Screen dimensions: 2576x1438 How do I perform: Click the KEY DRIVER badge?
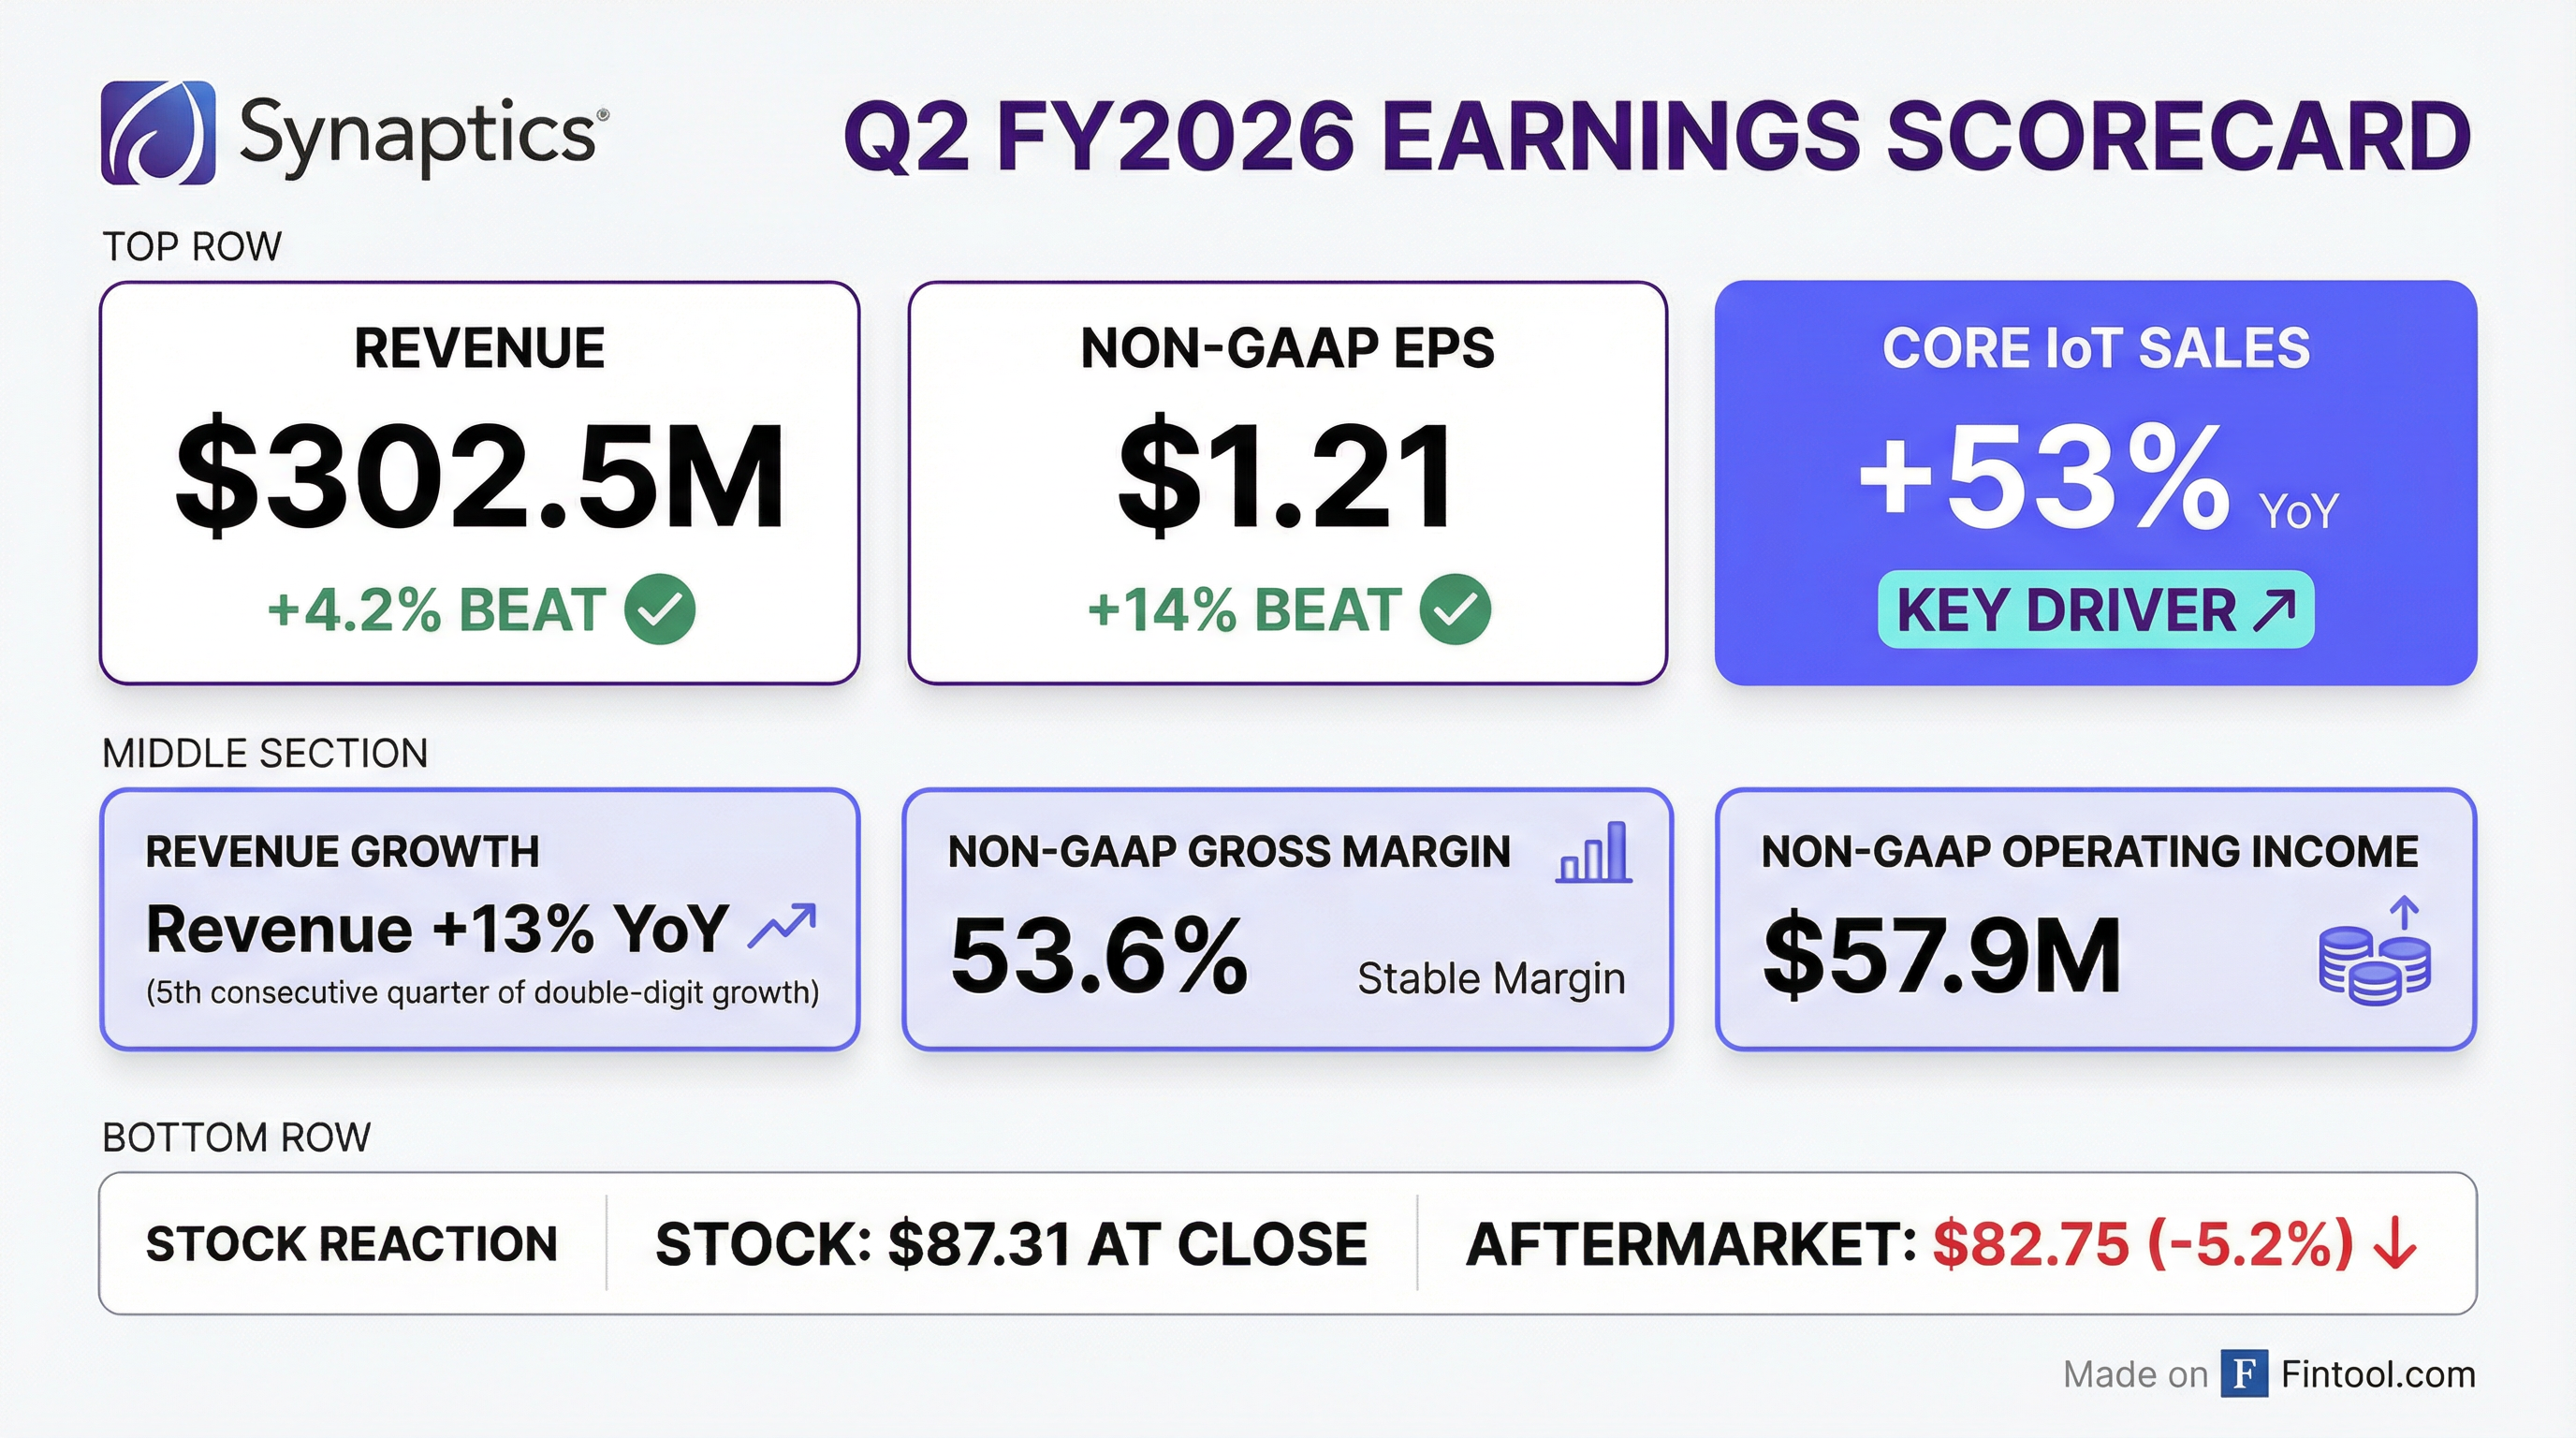2095,610
